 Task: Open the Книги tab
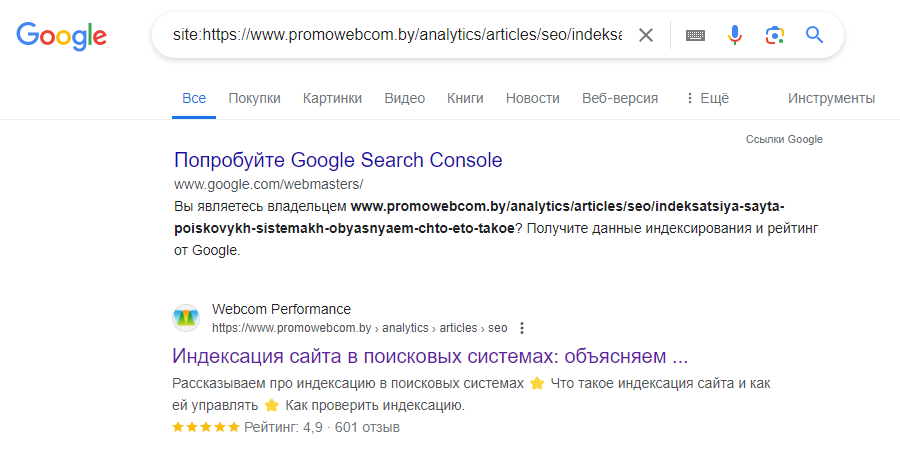pos(465,98)
